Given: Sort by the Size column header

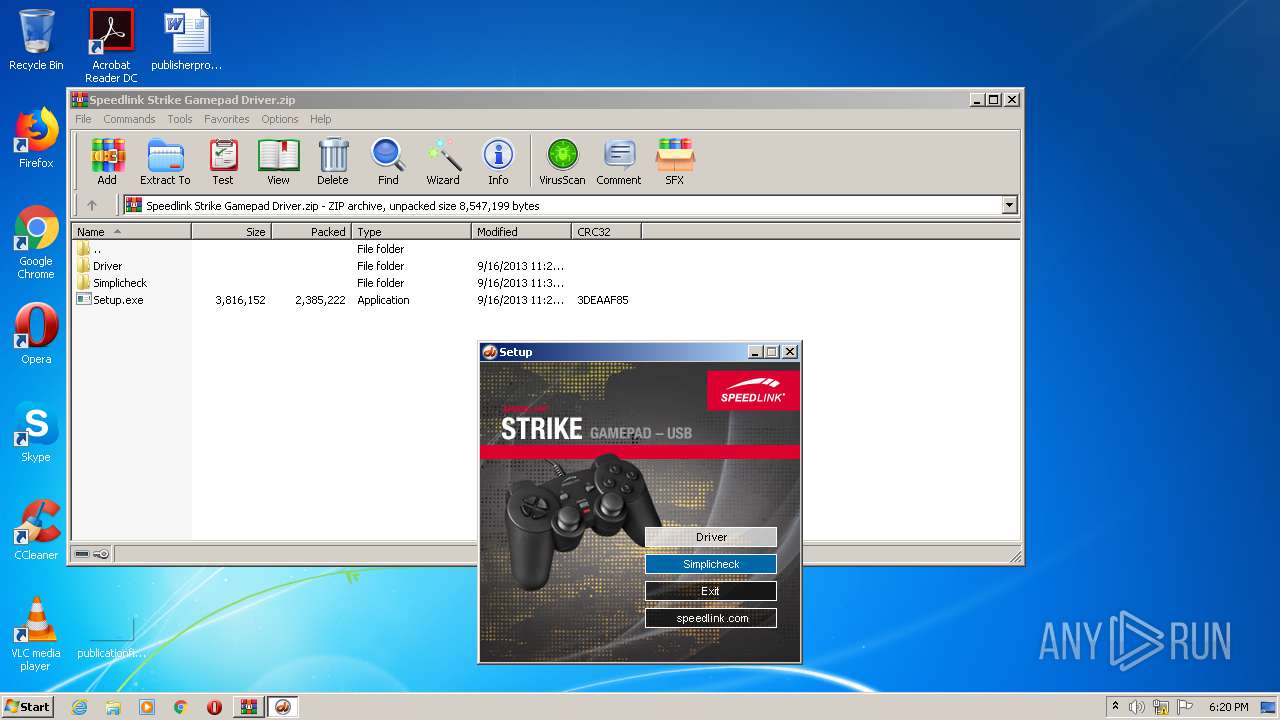Looking at the screenshot, I should coord(231,231).
